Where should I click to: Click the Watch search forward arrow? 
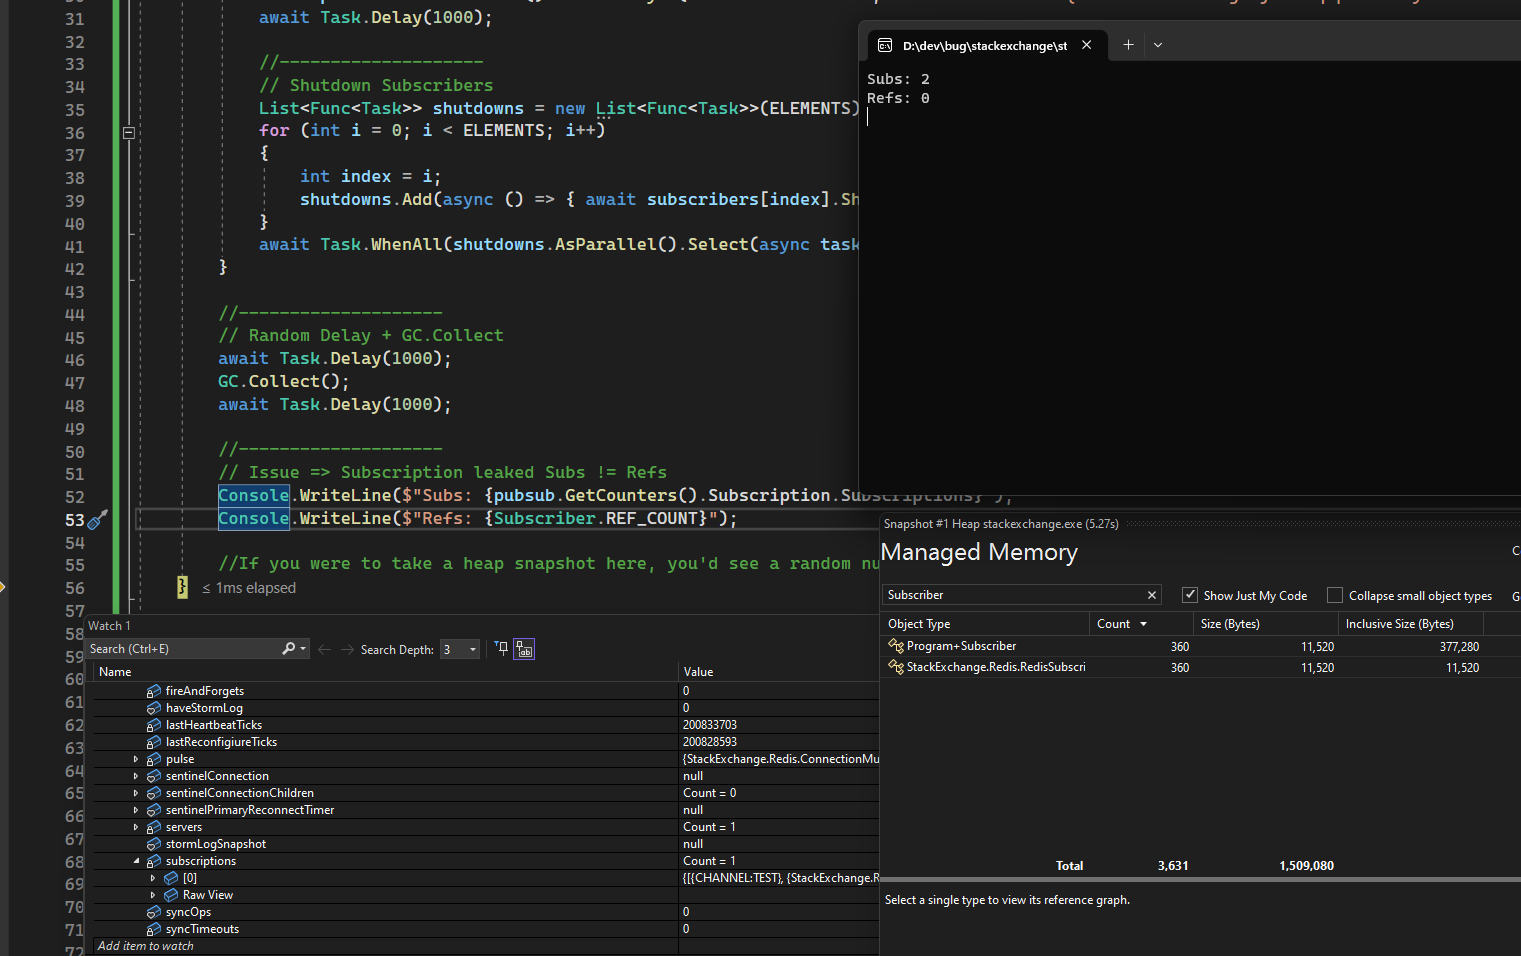347,650
